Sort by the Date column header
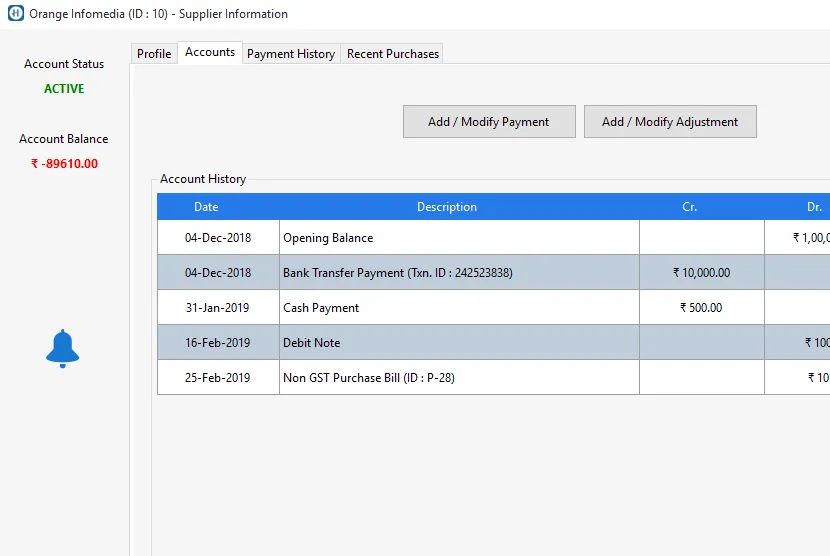Viewport: 830px width, 556px height. (206, 207)
